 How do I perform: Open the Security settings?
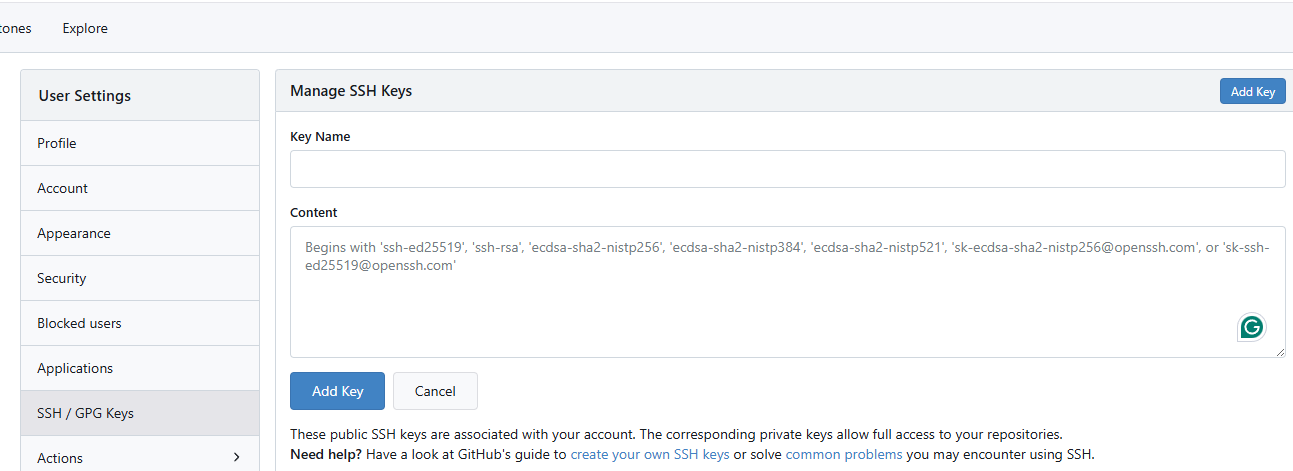click(62, 278)
